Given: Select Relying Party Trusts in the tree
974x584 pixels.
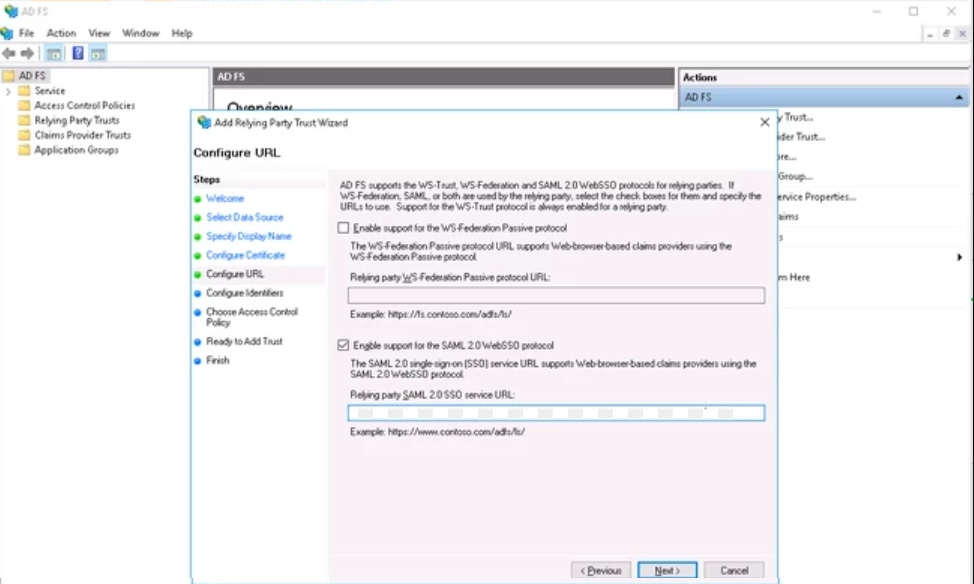Looking at the screenshot, I should [x=76, y=121].
